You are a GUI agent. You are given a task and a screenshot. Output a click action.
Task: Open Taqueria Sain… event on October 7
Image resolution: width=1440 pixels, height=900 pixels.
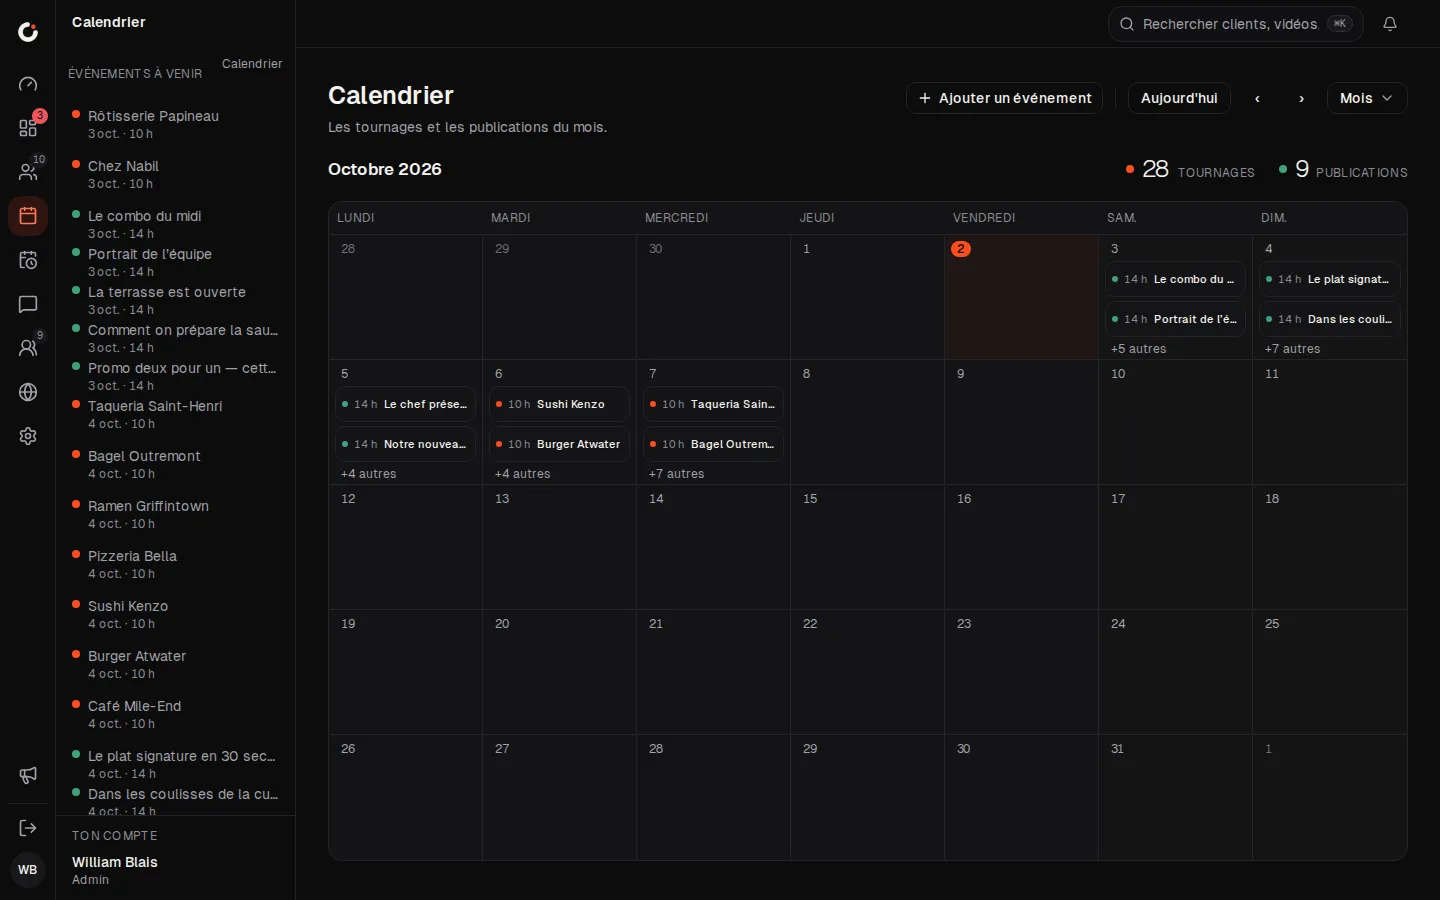click(714, 404)
